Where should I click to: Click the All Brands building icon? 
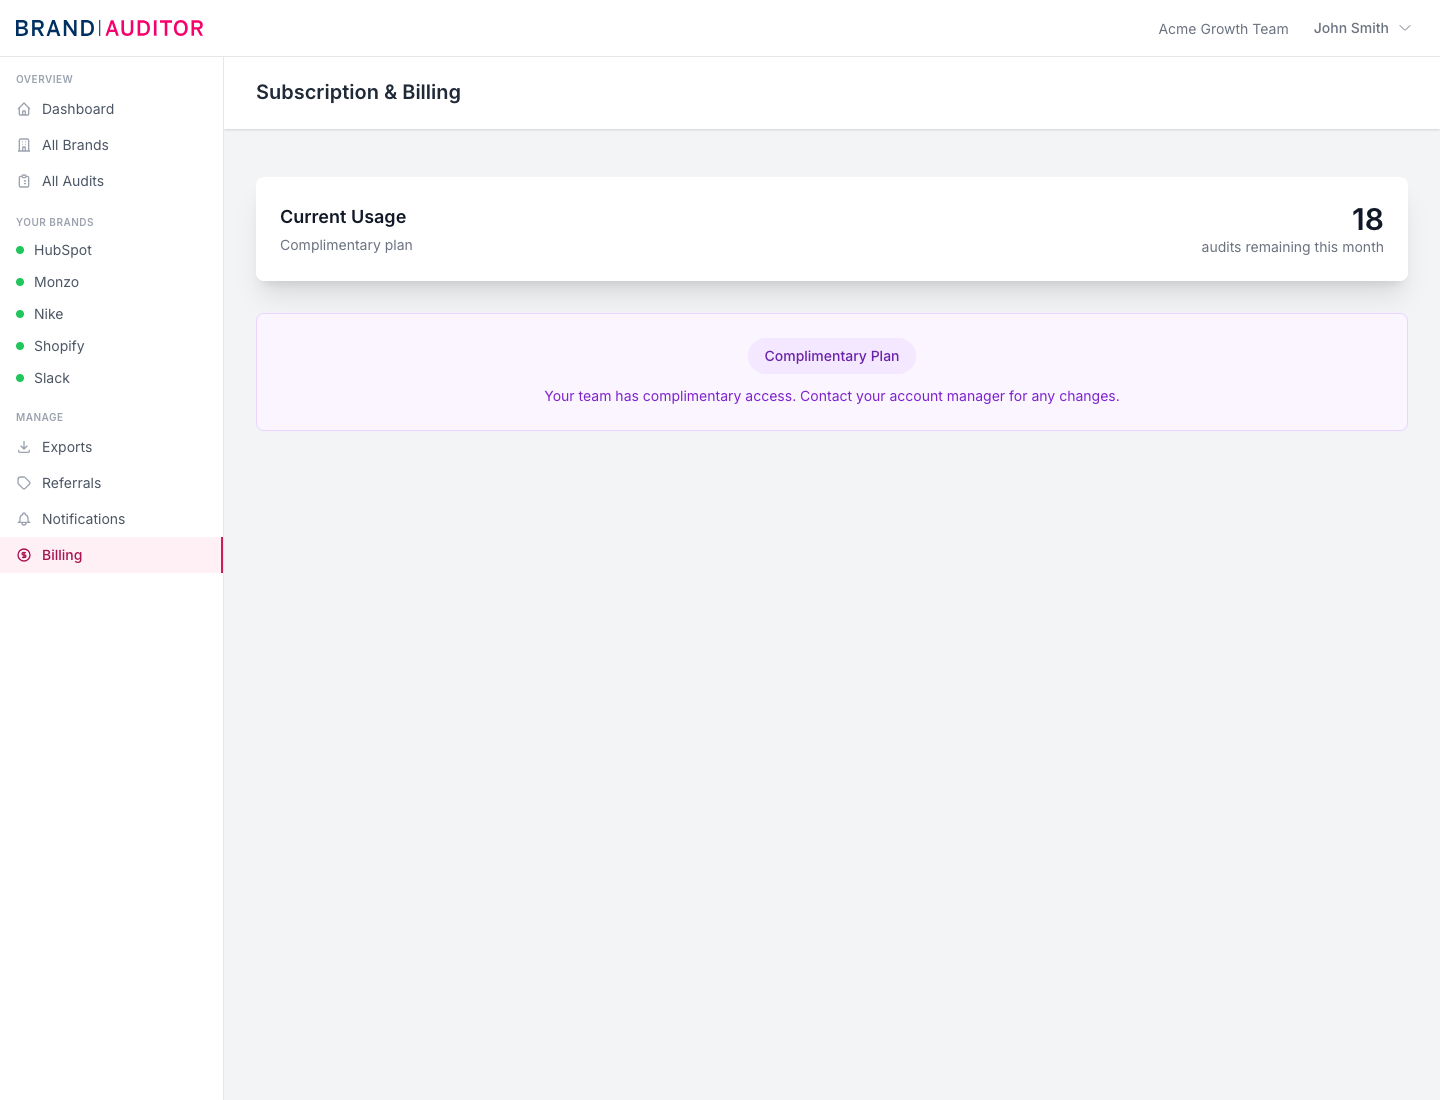(24, 145)
